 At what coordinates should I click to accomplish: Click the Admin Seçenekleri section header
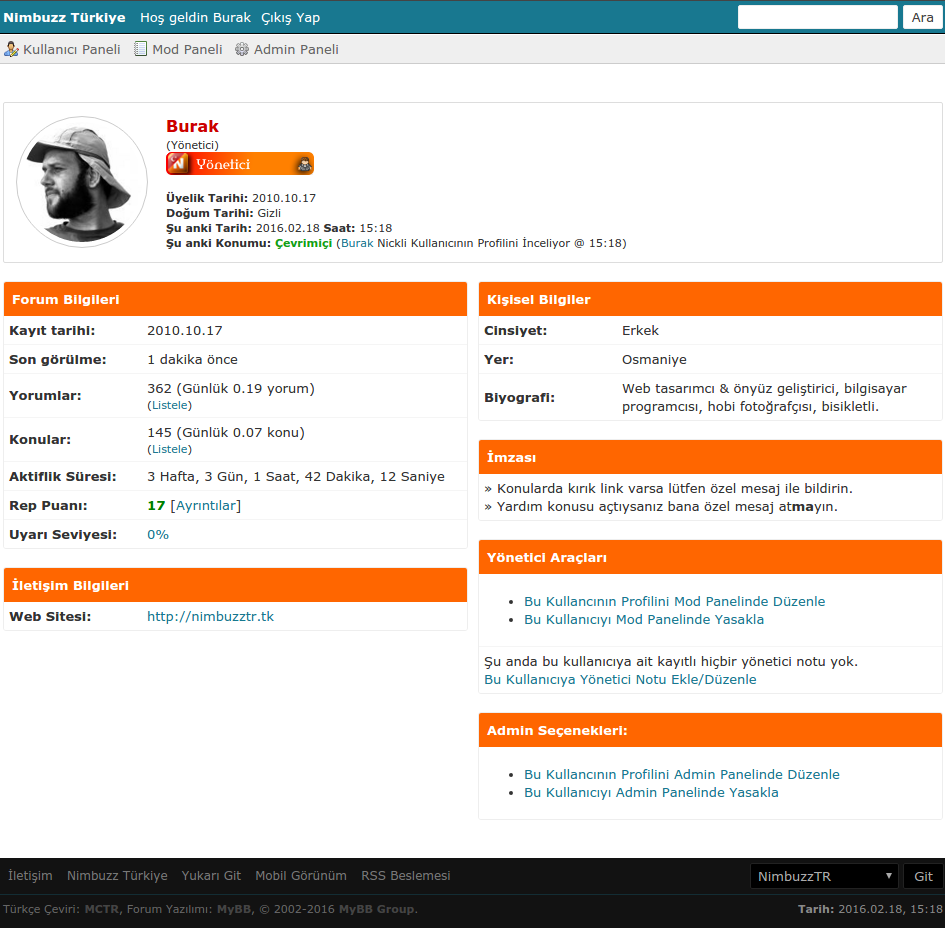(x=710, y=730)
